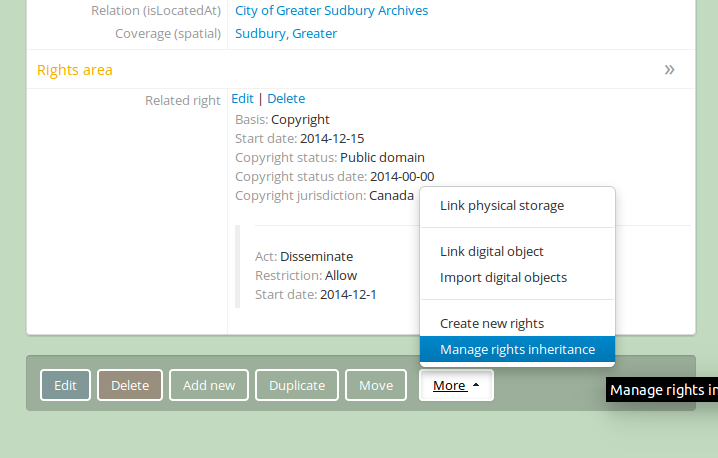Viewport: 718px width, 458px height.
Task: Click the Delete link for Related right
Action: (286, 99)
